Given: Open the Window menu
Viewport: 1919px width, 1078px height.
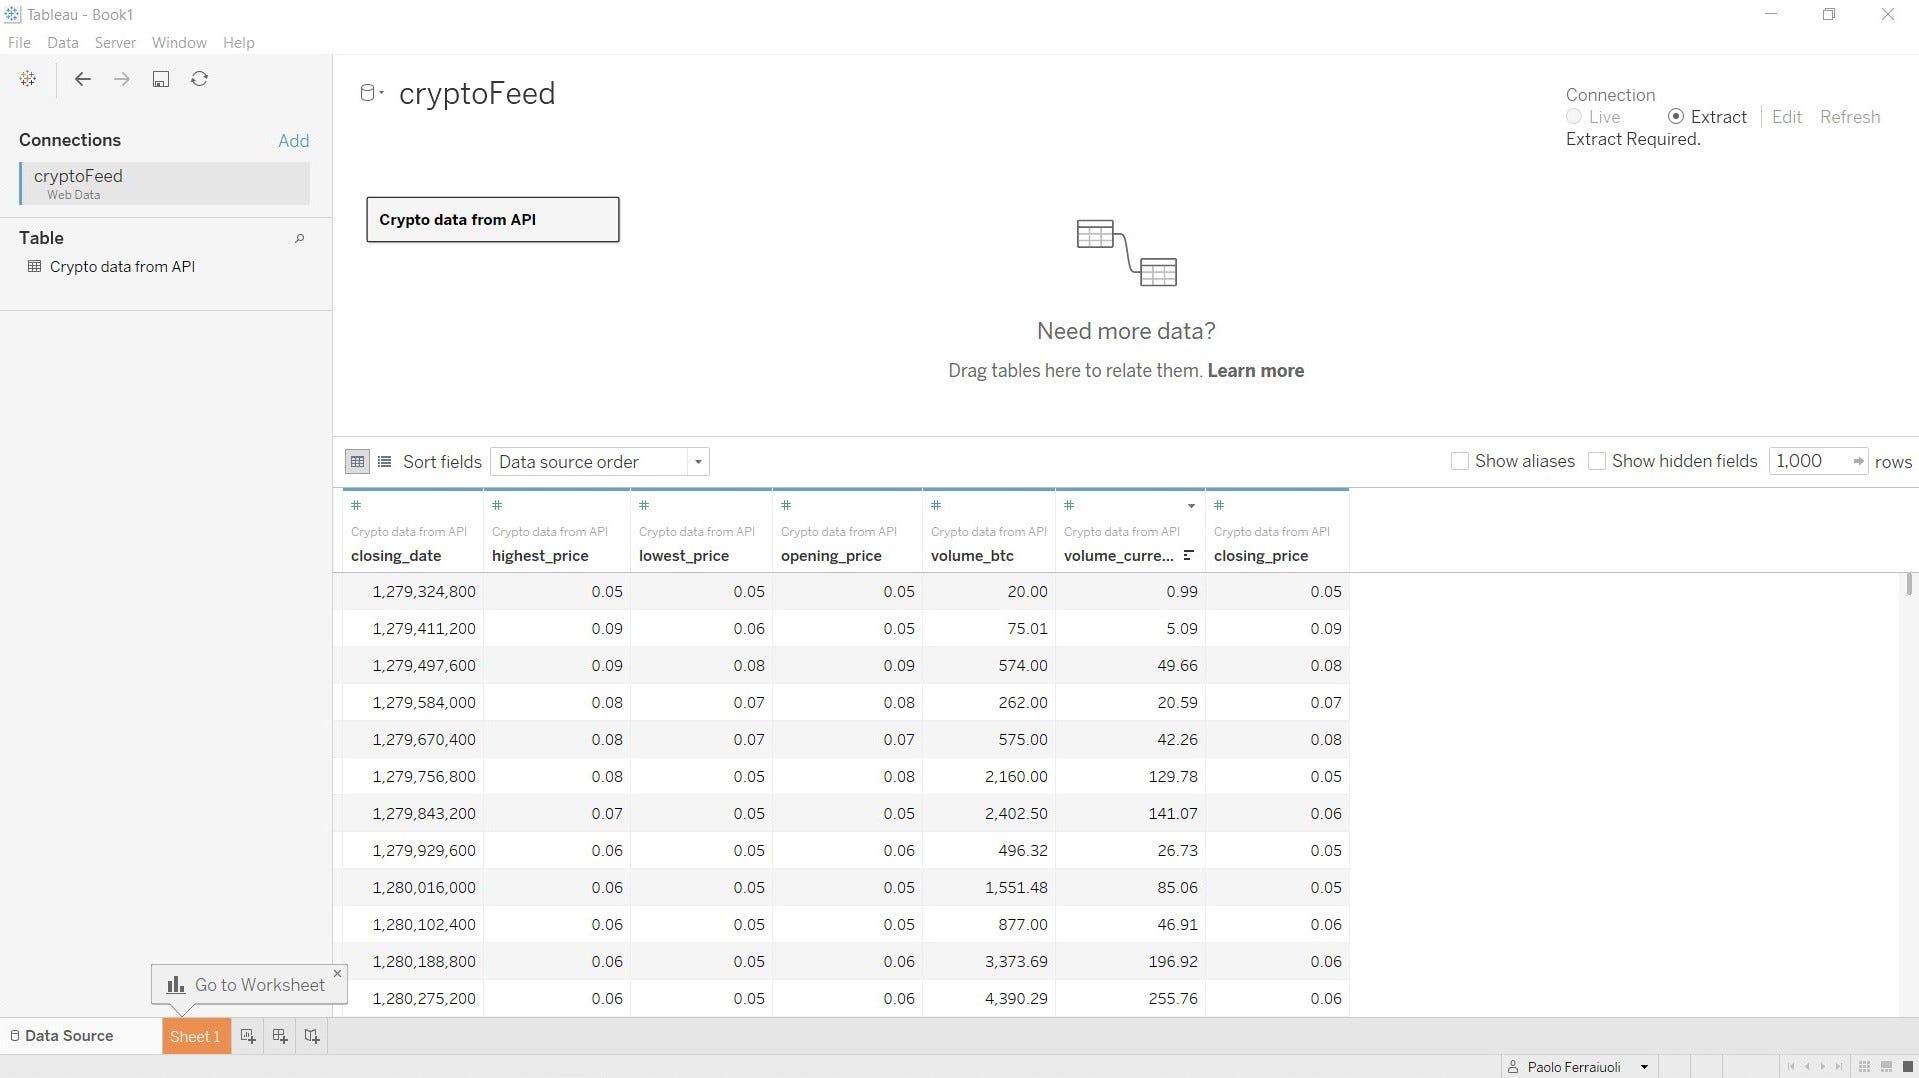Looking at the screenshot, I should [179, 42].
